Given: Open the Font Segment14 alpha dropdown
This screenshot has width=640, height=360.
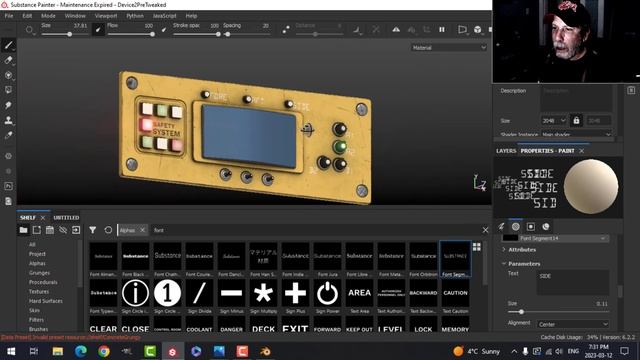Looking at the screenshot, I should pos(562,238).
